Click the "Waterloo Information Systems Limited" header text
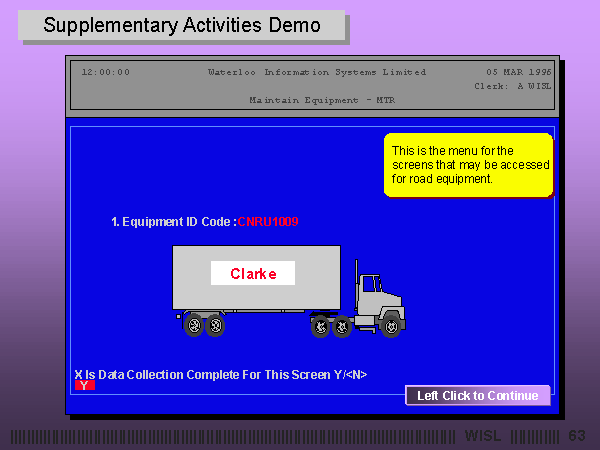 317,72
